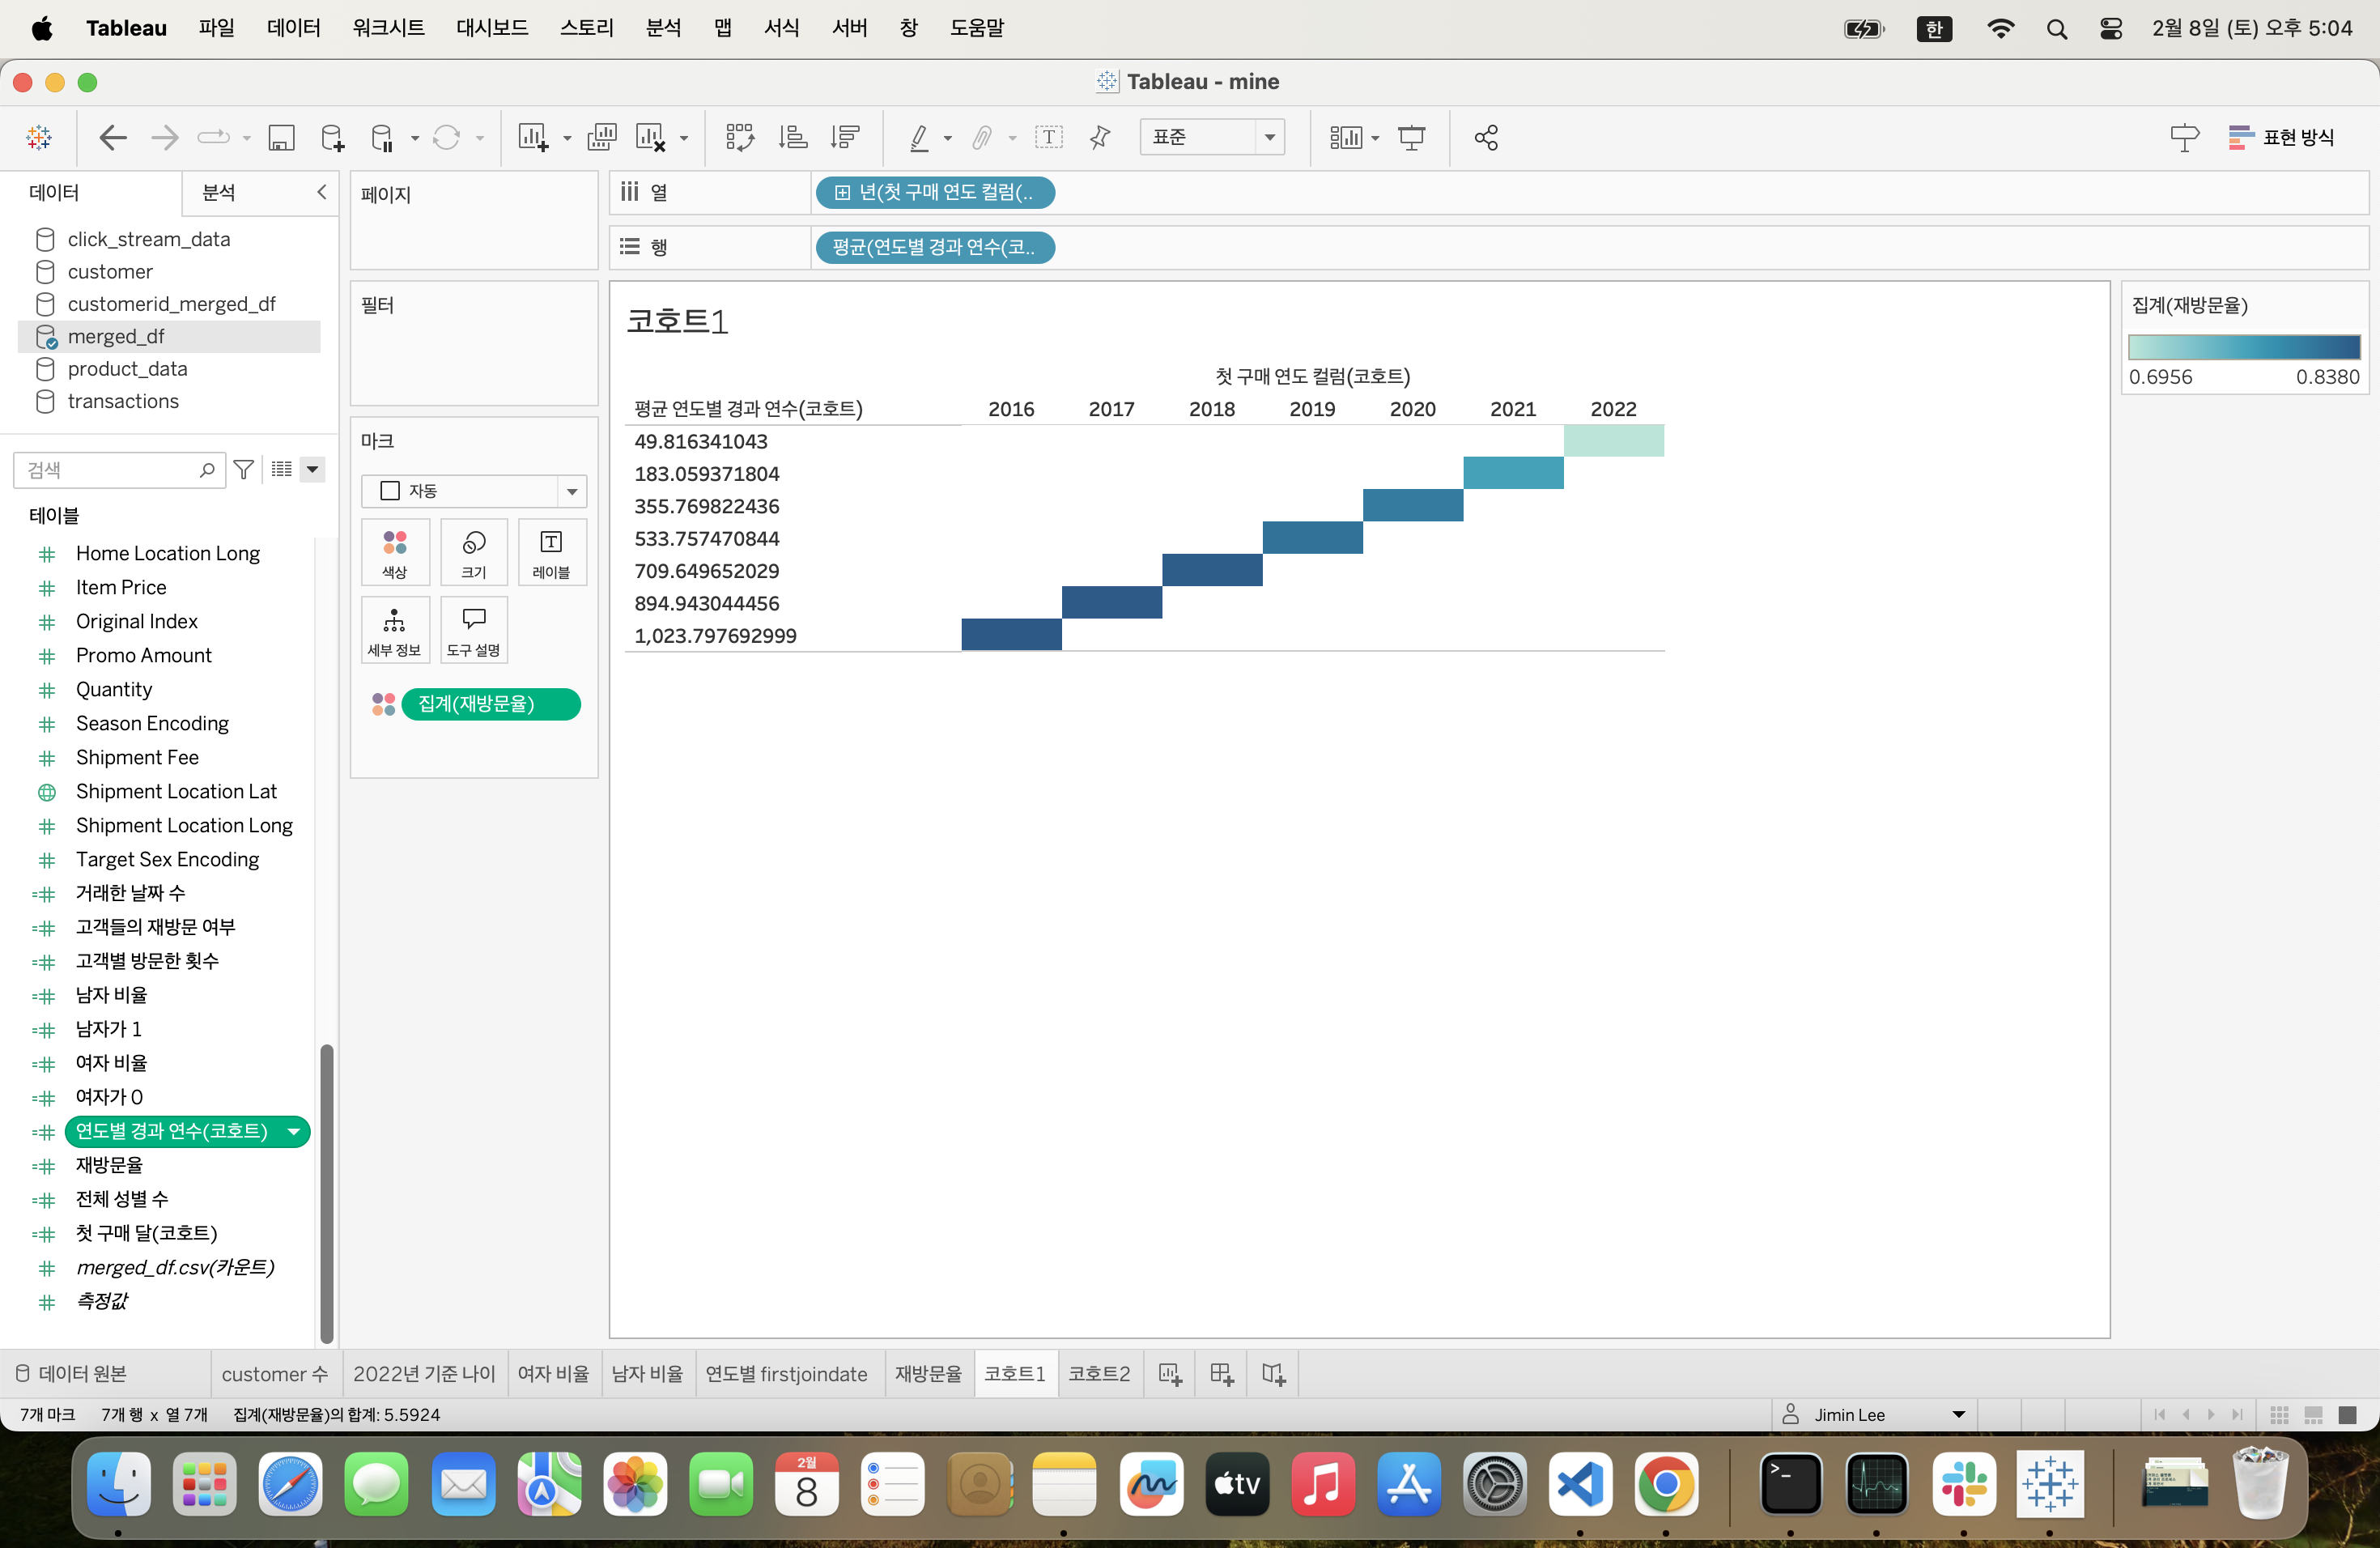This screenshot has width=2380, height=1548.
Task: Open presentation mode icon
Action: tap(1411, 137)
